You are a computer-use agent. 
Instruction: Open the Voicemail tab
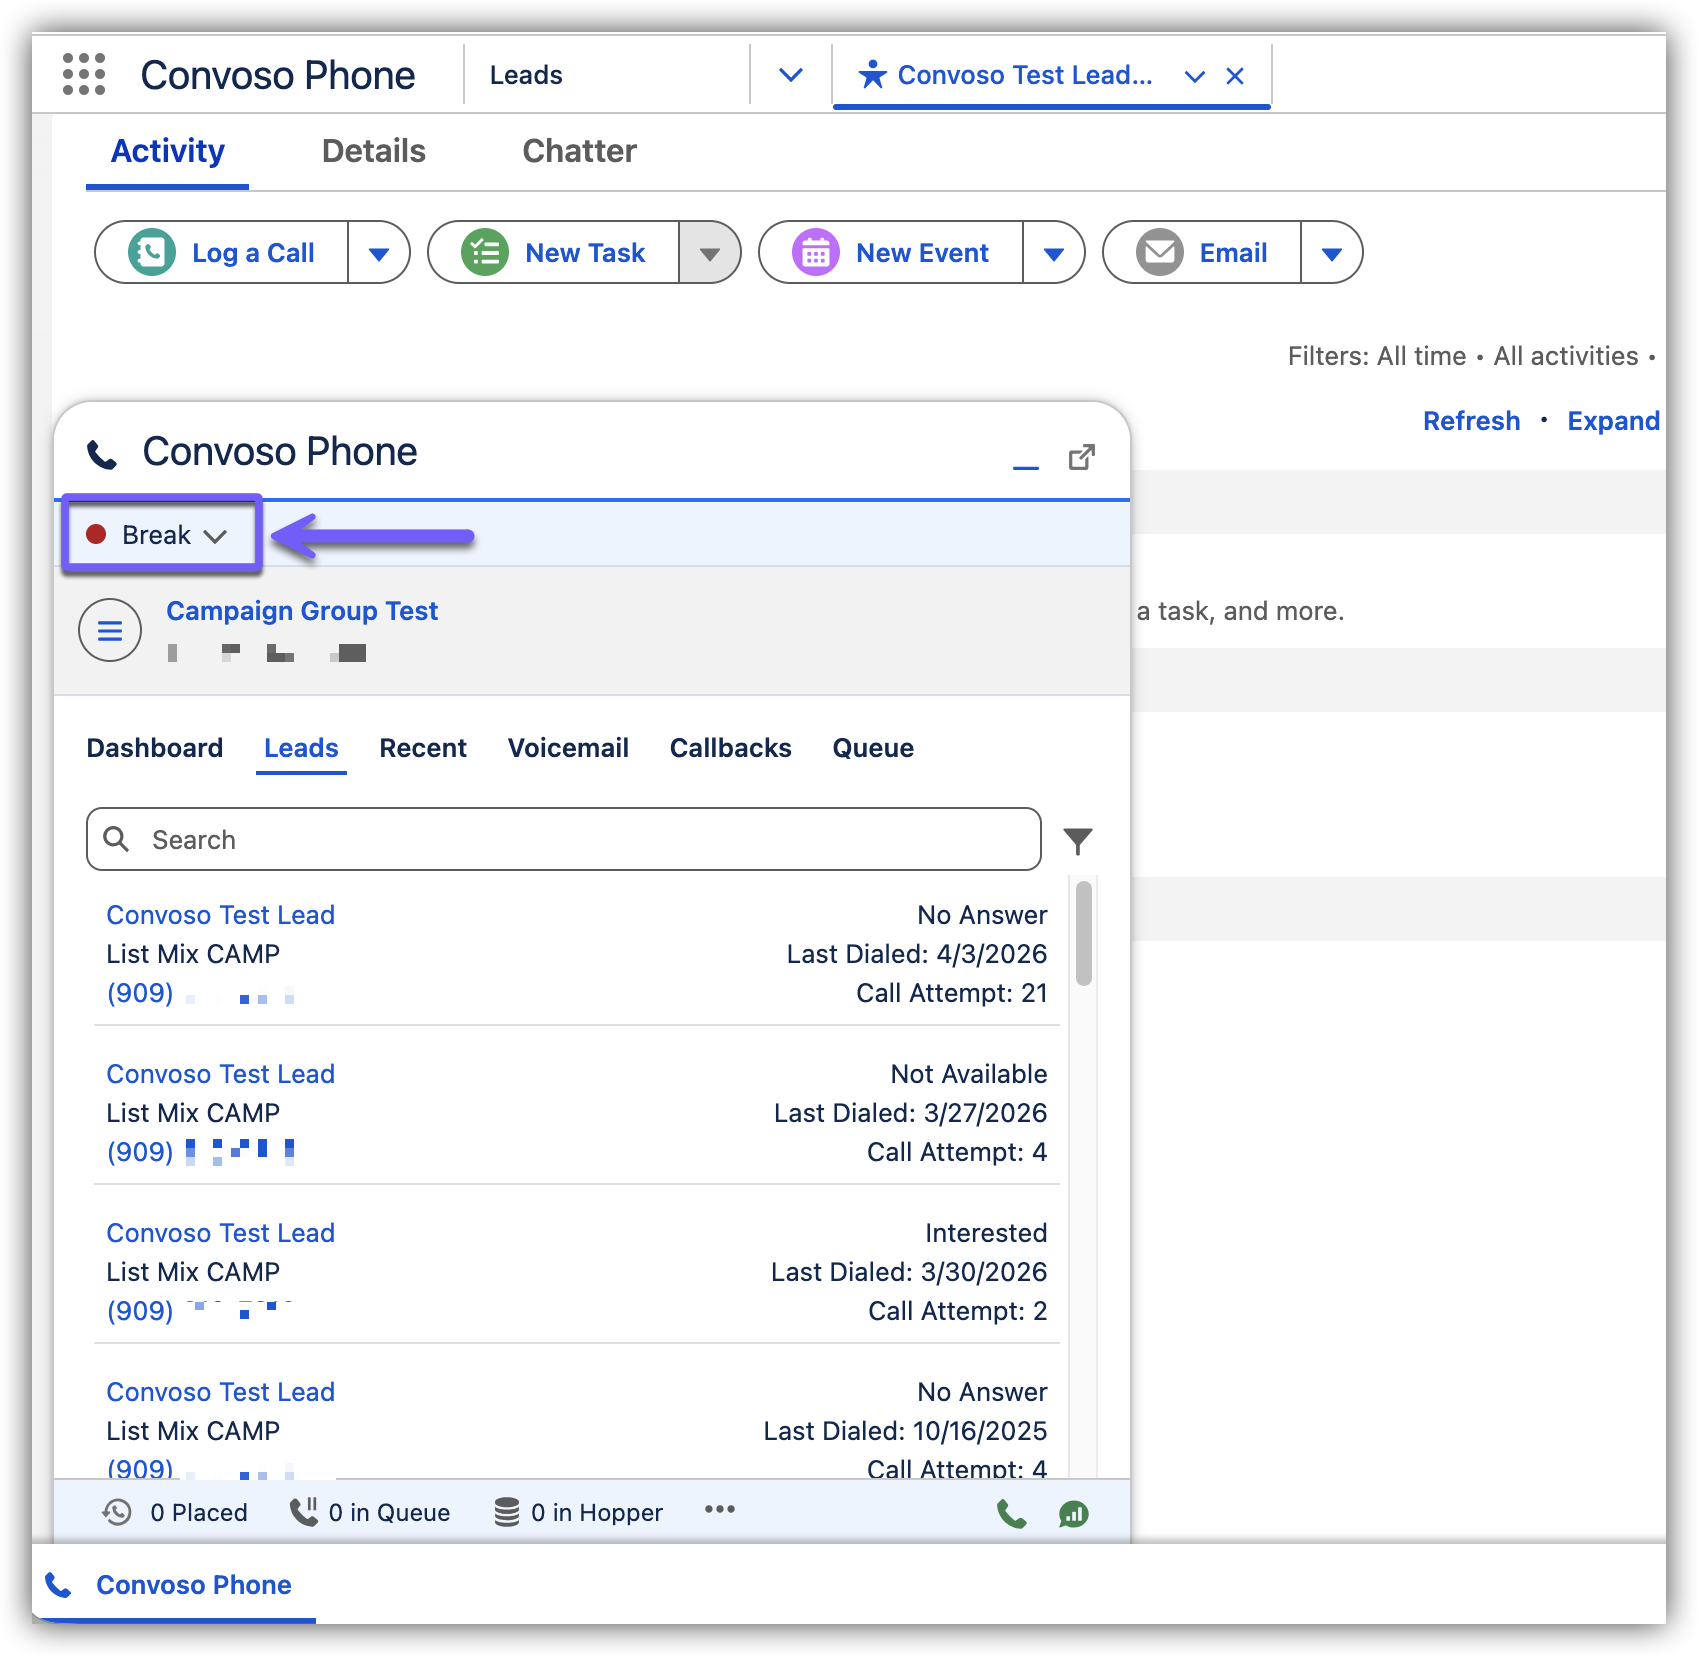[x=568, y=748]
